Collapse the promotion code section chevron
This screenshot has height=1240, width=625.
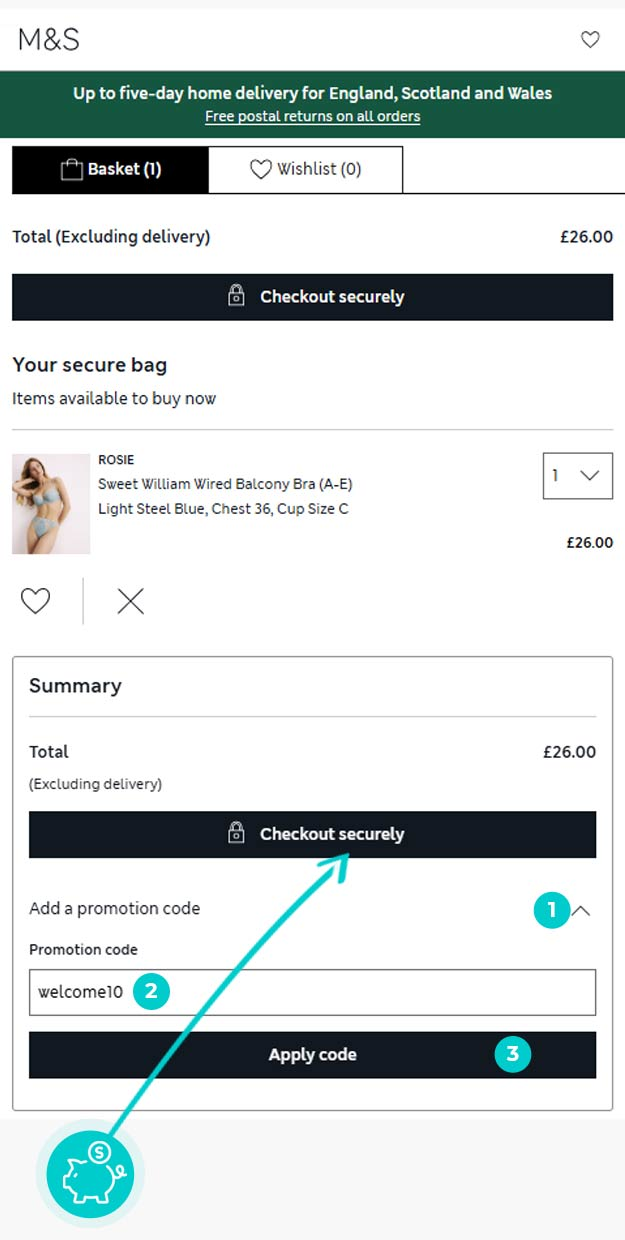581,910
